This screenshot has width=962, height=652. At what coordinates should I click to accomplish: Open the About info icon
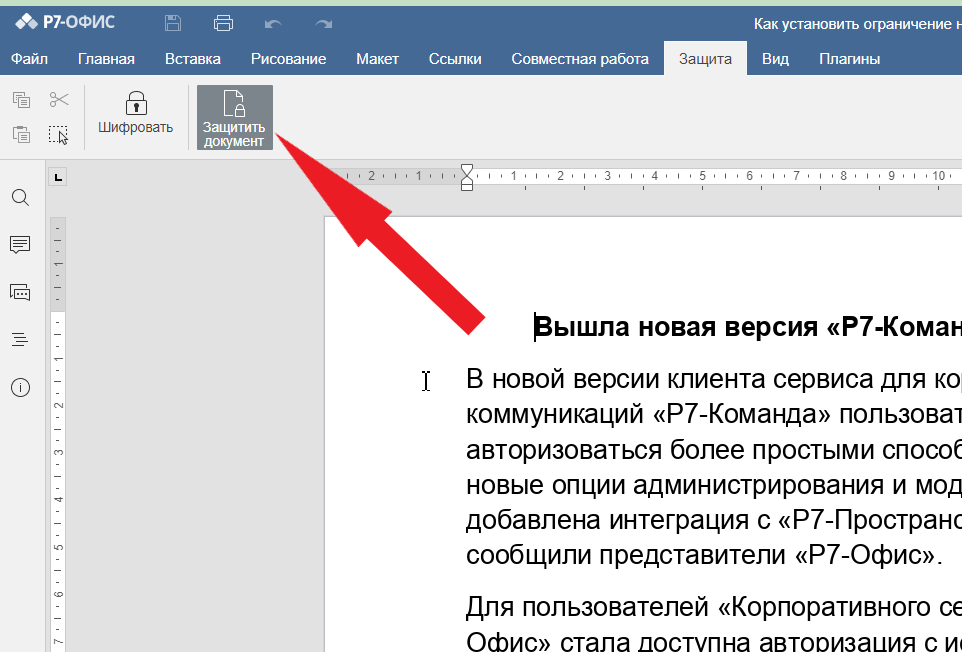(x=20, y=388)
